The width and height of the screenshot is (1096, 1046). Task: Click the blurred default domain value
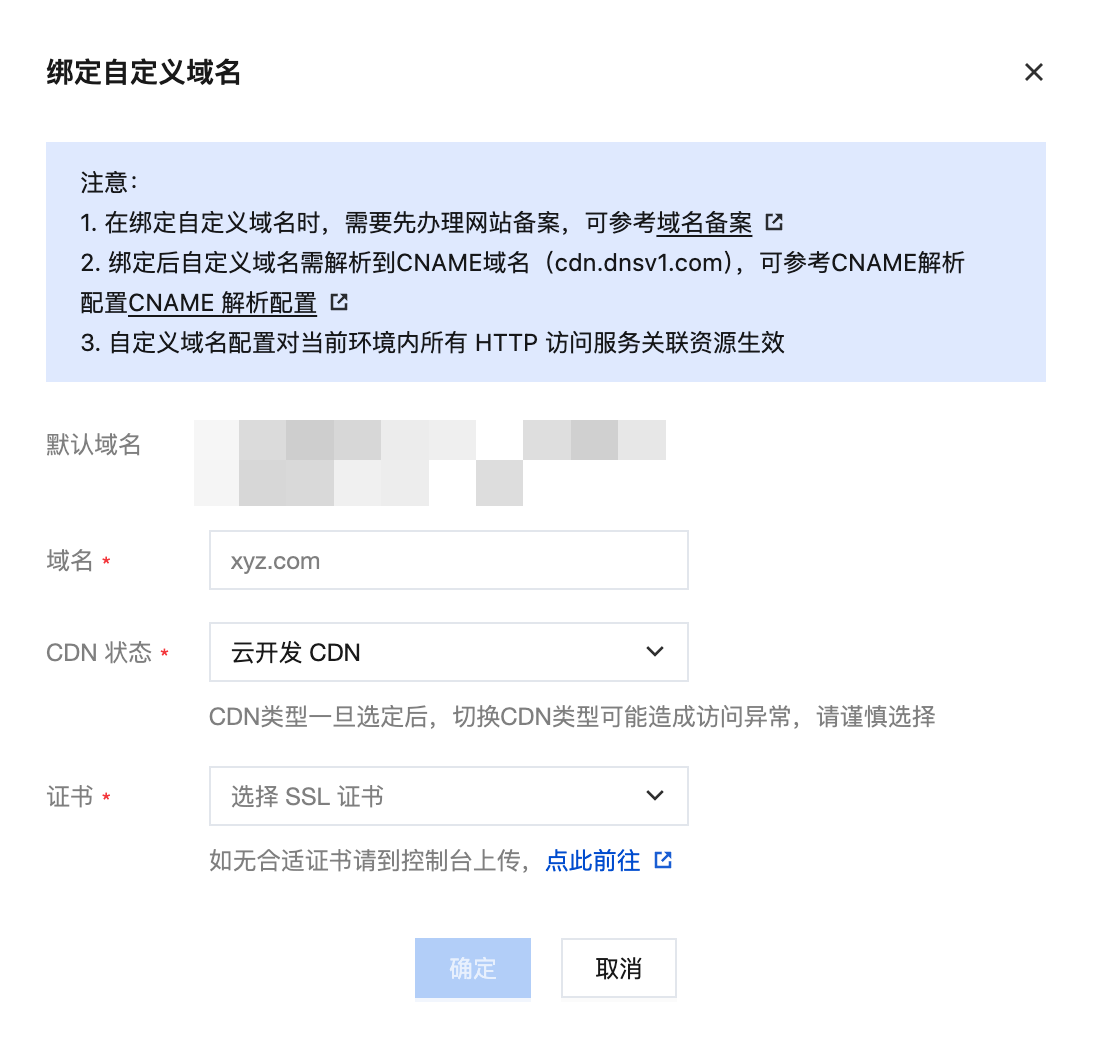(430, 461)
